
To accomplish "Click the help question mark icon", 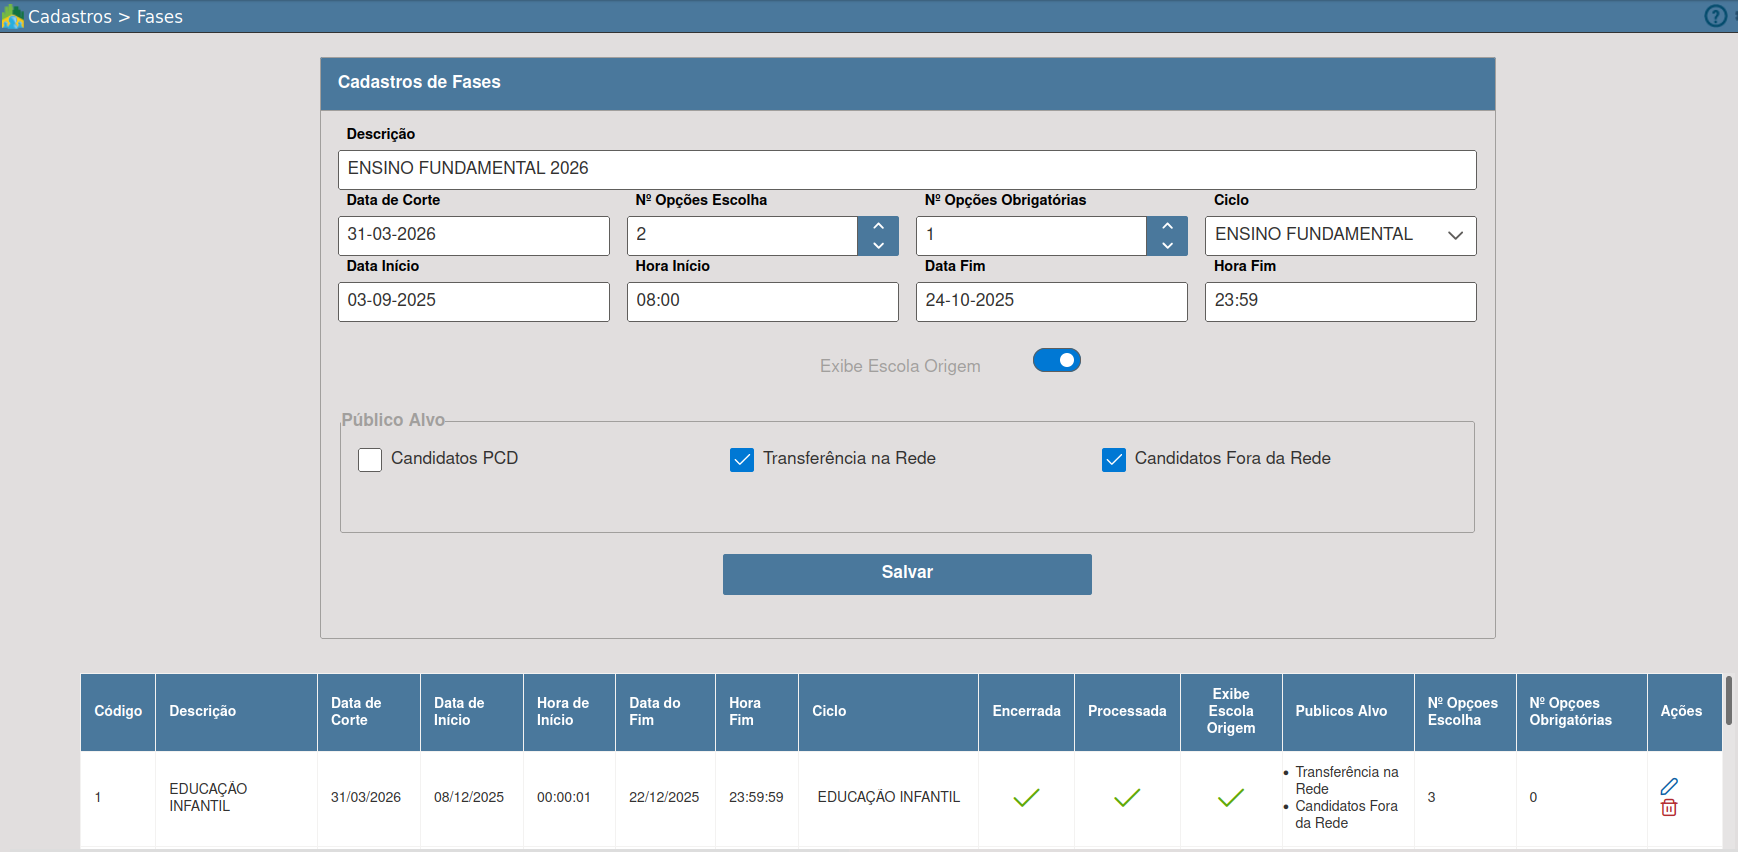I will (x=1716, y=16).
